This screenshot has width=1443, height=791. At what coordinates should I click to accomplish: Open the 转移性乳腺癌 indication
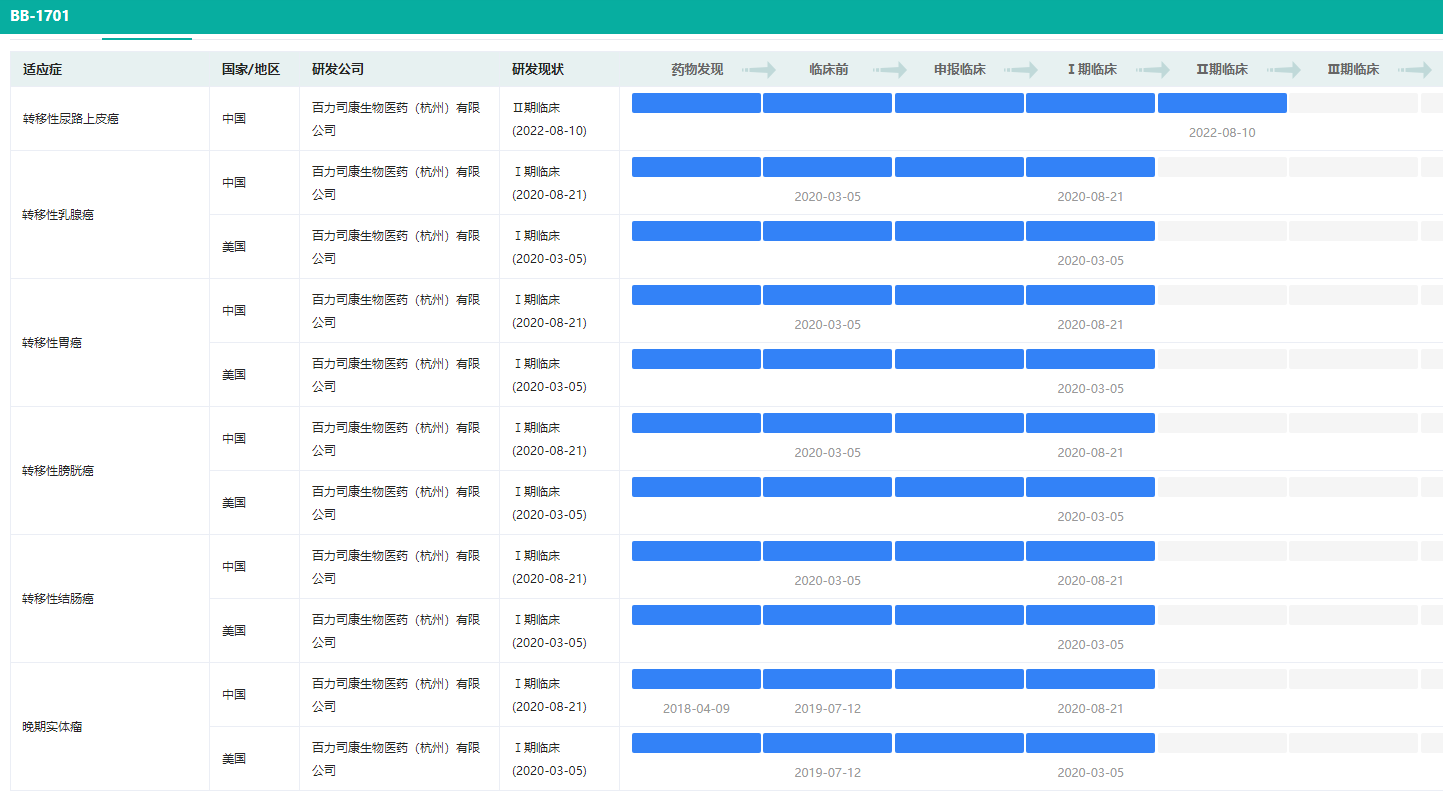click(x=58, y=215)
